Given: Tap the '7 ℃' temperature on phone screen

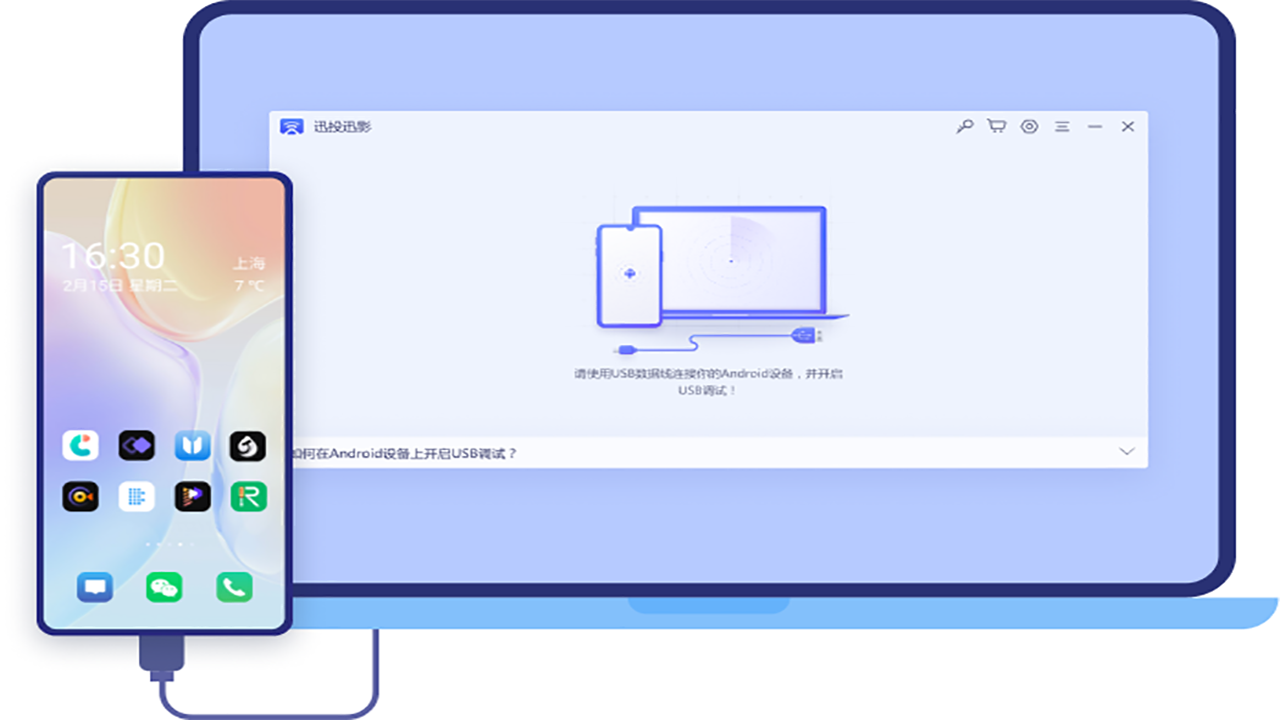Looking at the screenshot, I should (250, 286).
